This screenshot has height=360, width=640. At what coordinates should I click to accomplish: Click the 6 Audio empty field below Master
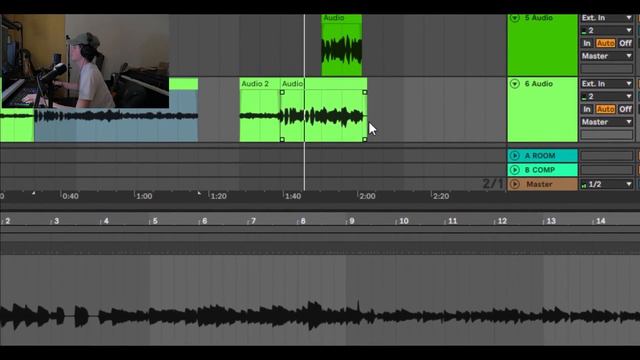(x=607, y=135)
